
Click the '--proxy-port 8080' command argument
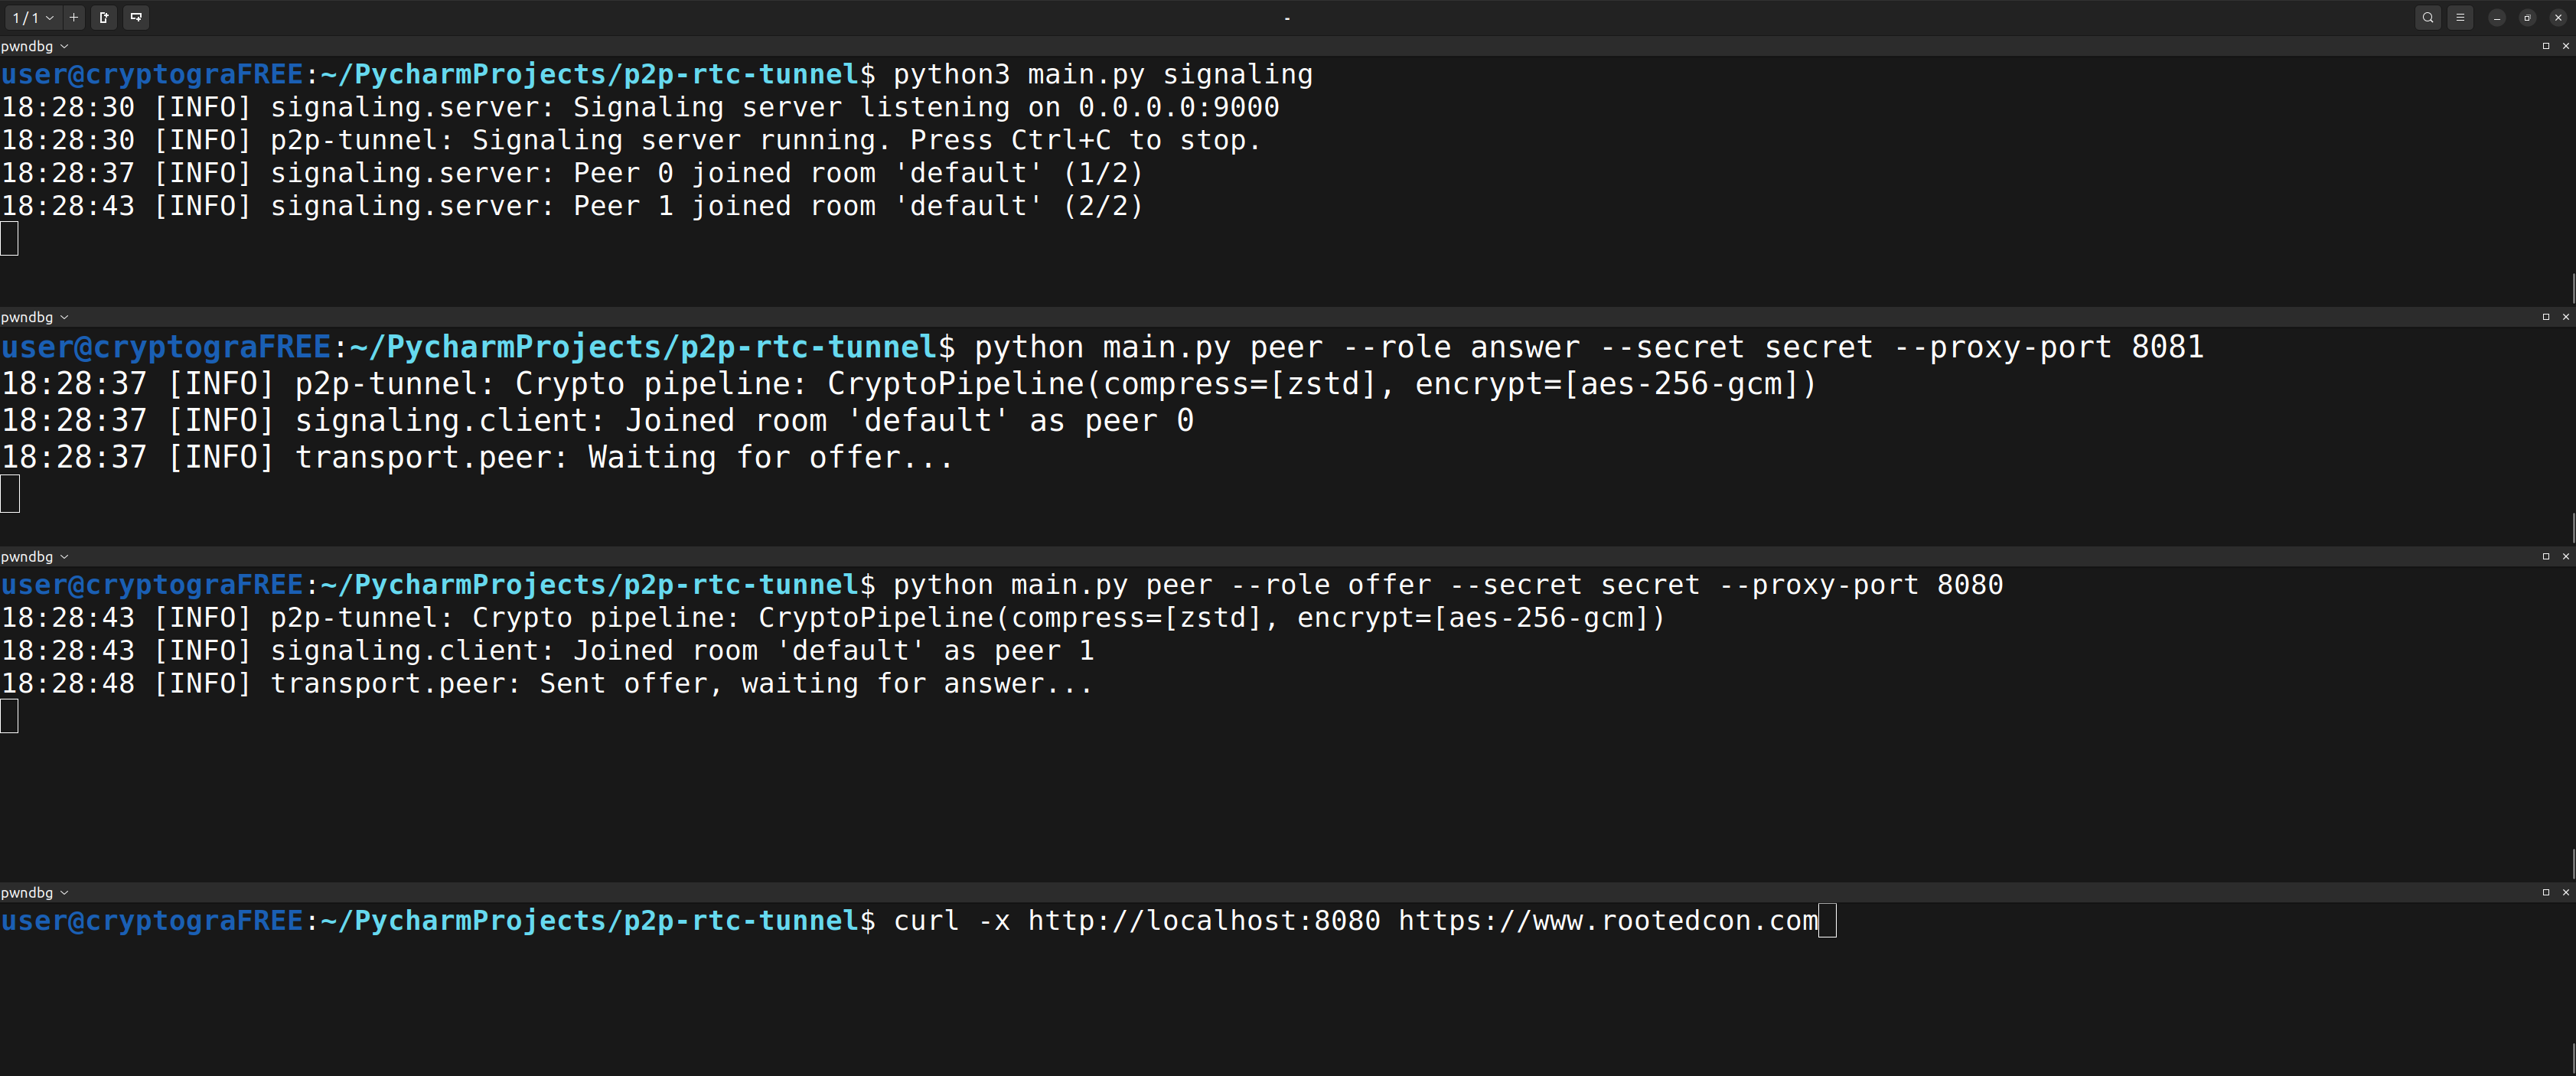click(x=1861, y=585)
